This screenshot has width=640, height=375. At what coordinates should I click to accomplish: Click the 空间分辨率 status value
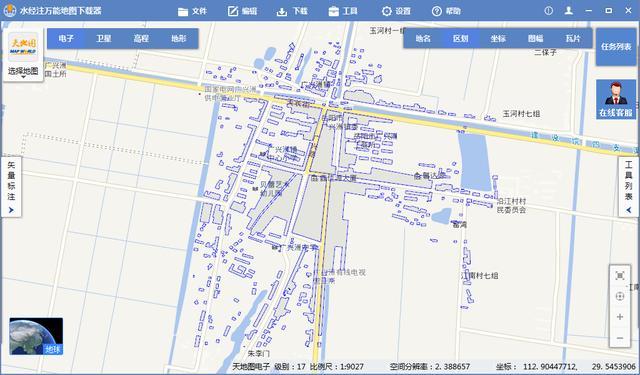coord(430,367)
